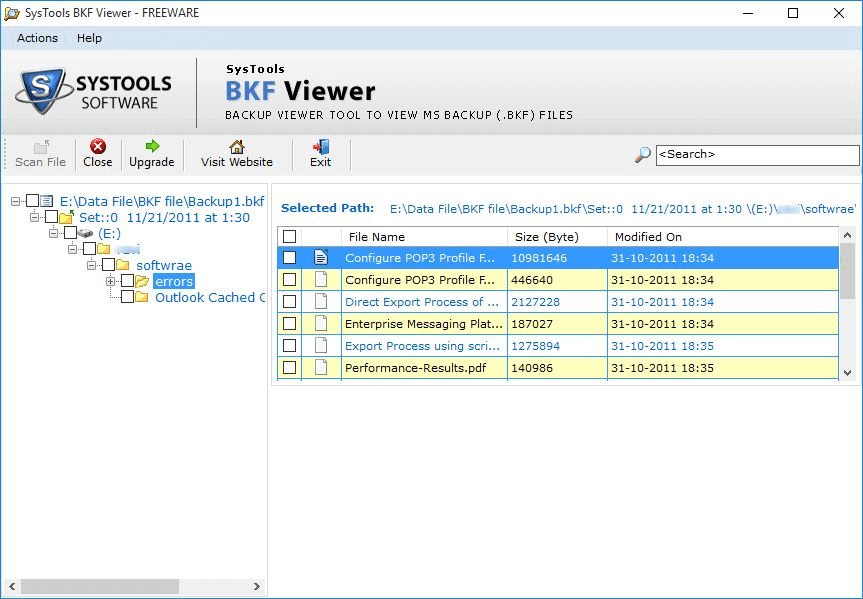863x599 pixels.
Task: Check the box for the 10981646-byte file
Action: click(290, 258)
